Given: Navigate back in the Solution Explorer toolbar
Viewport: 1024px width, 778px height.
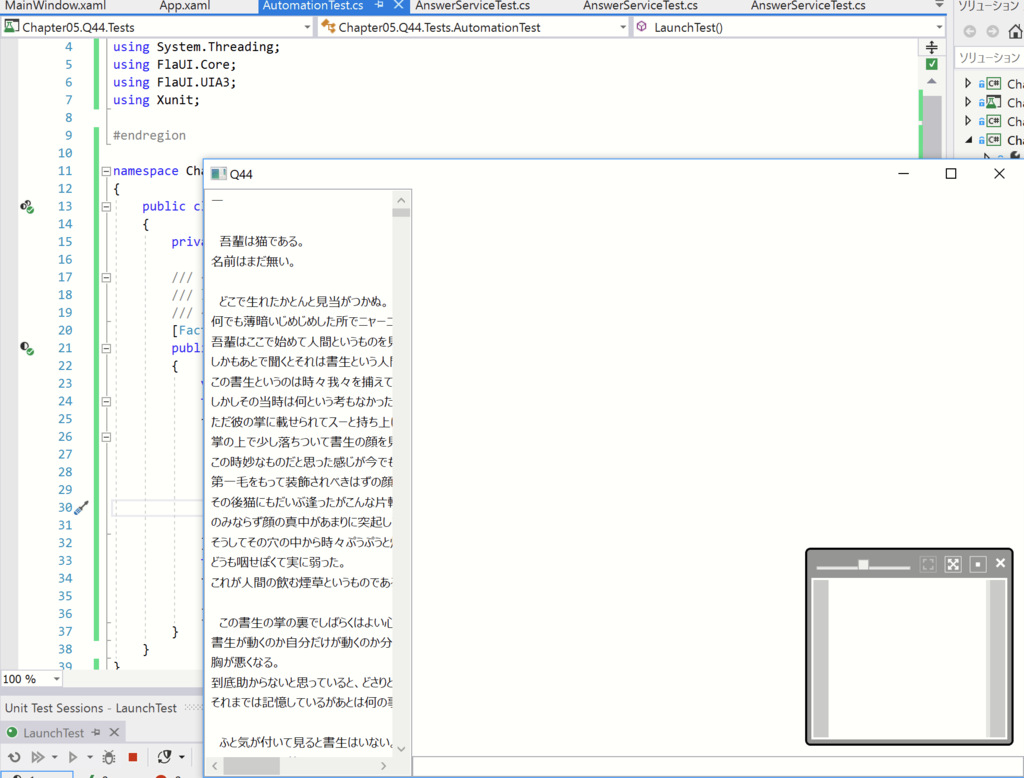Looking at the screenshot, I should click(970, 31).
